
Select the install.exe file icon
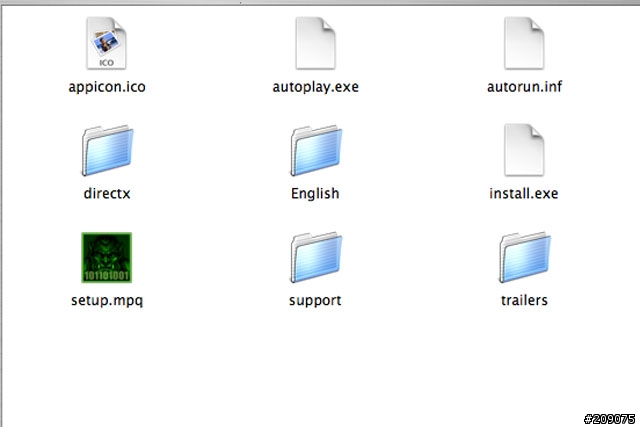(x=524, y=150)
